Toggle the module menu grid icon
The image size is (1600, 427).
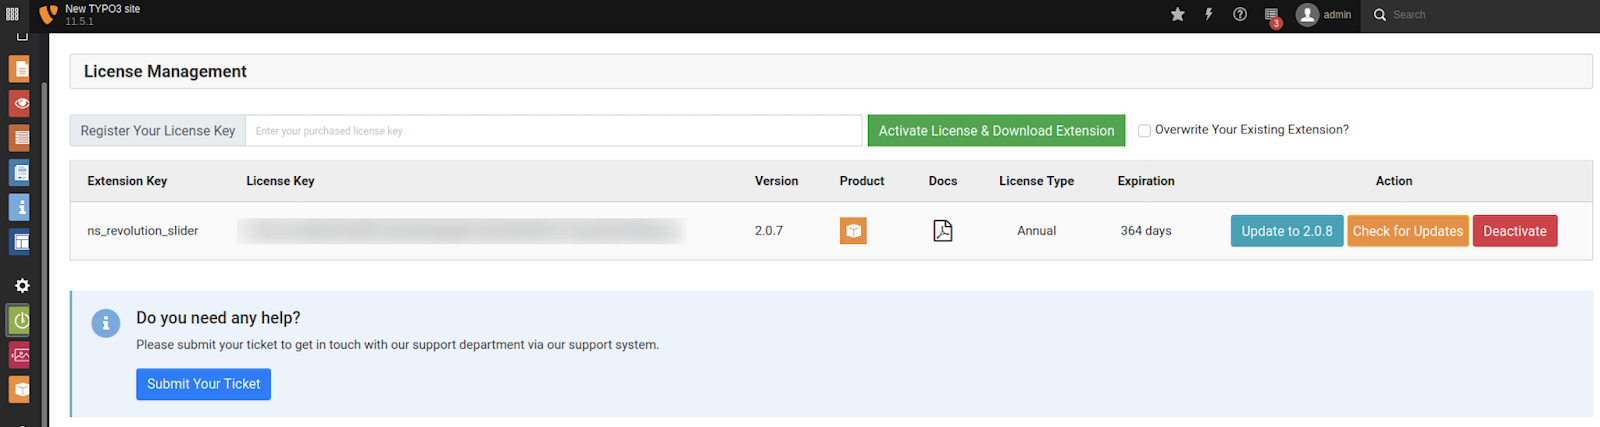point(12,14)
